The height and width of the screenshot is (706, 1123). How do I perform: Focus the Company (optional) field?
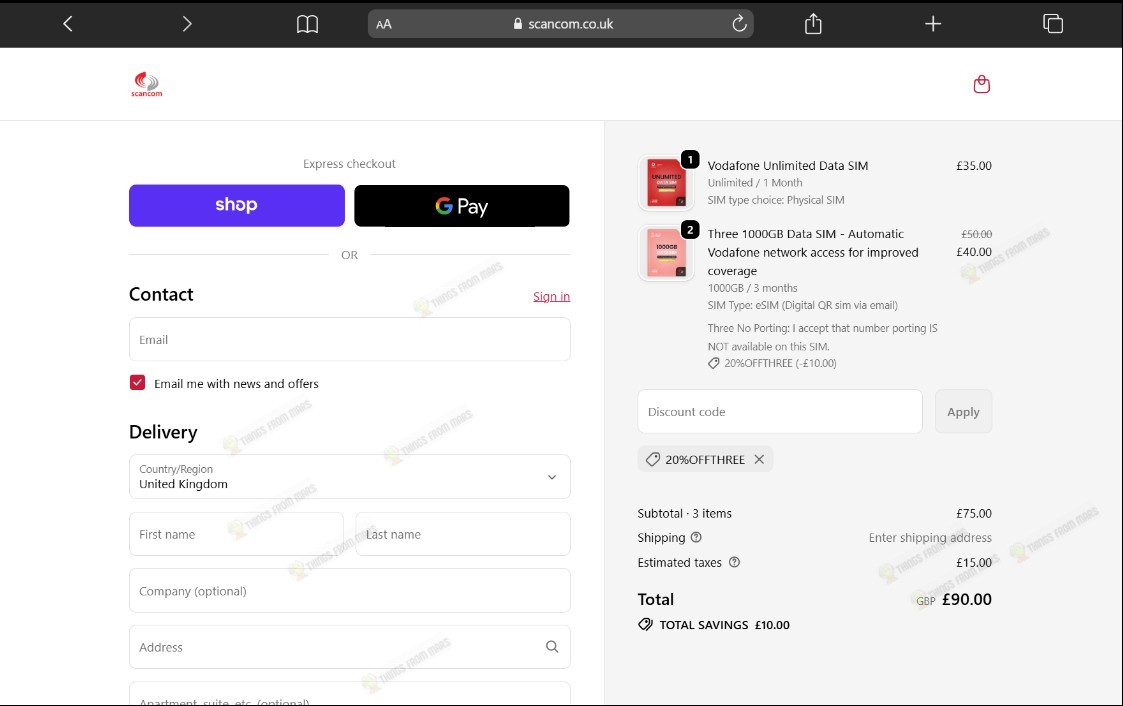pyautogui.click(x=350, y=591)
